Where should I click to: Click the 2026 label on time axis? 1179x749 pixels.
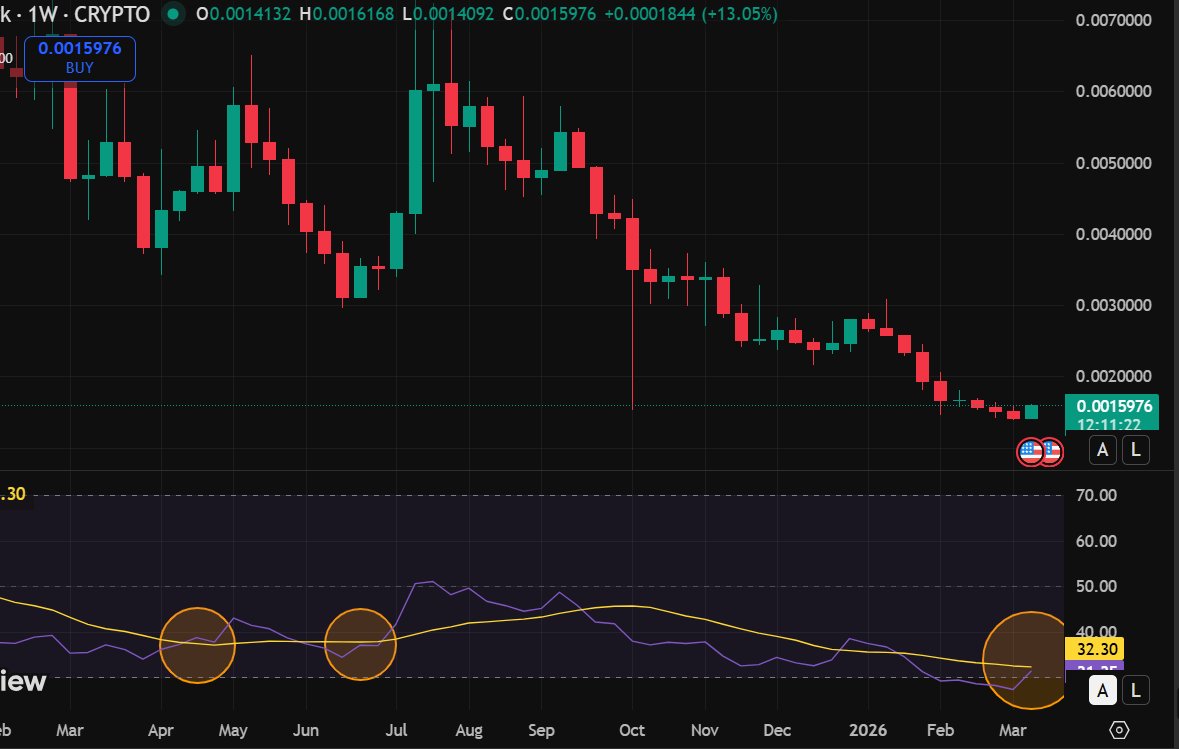coord(867,730)
